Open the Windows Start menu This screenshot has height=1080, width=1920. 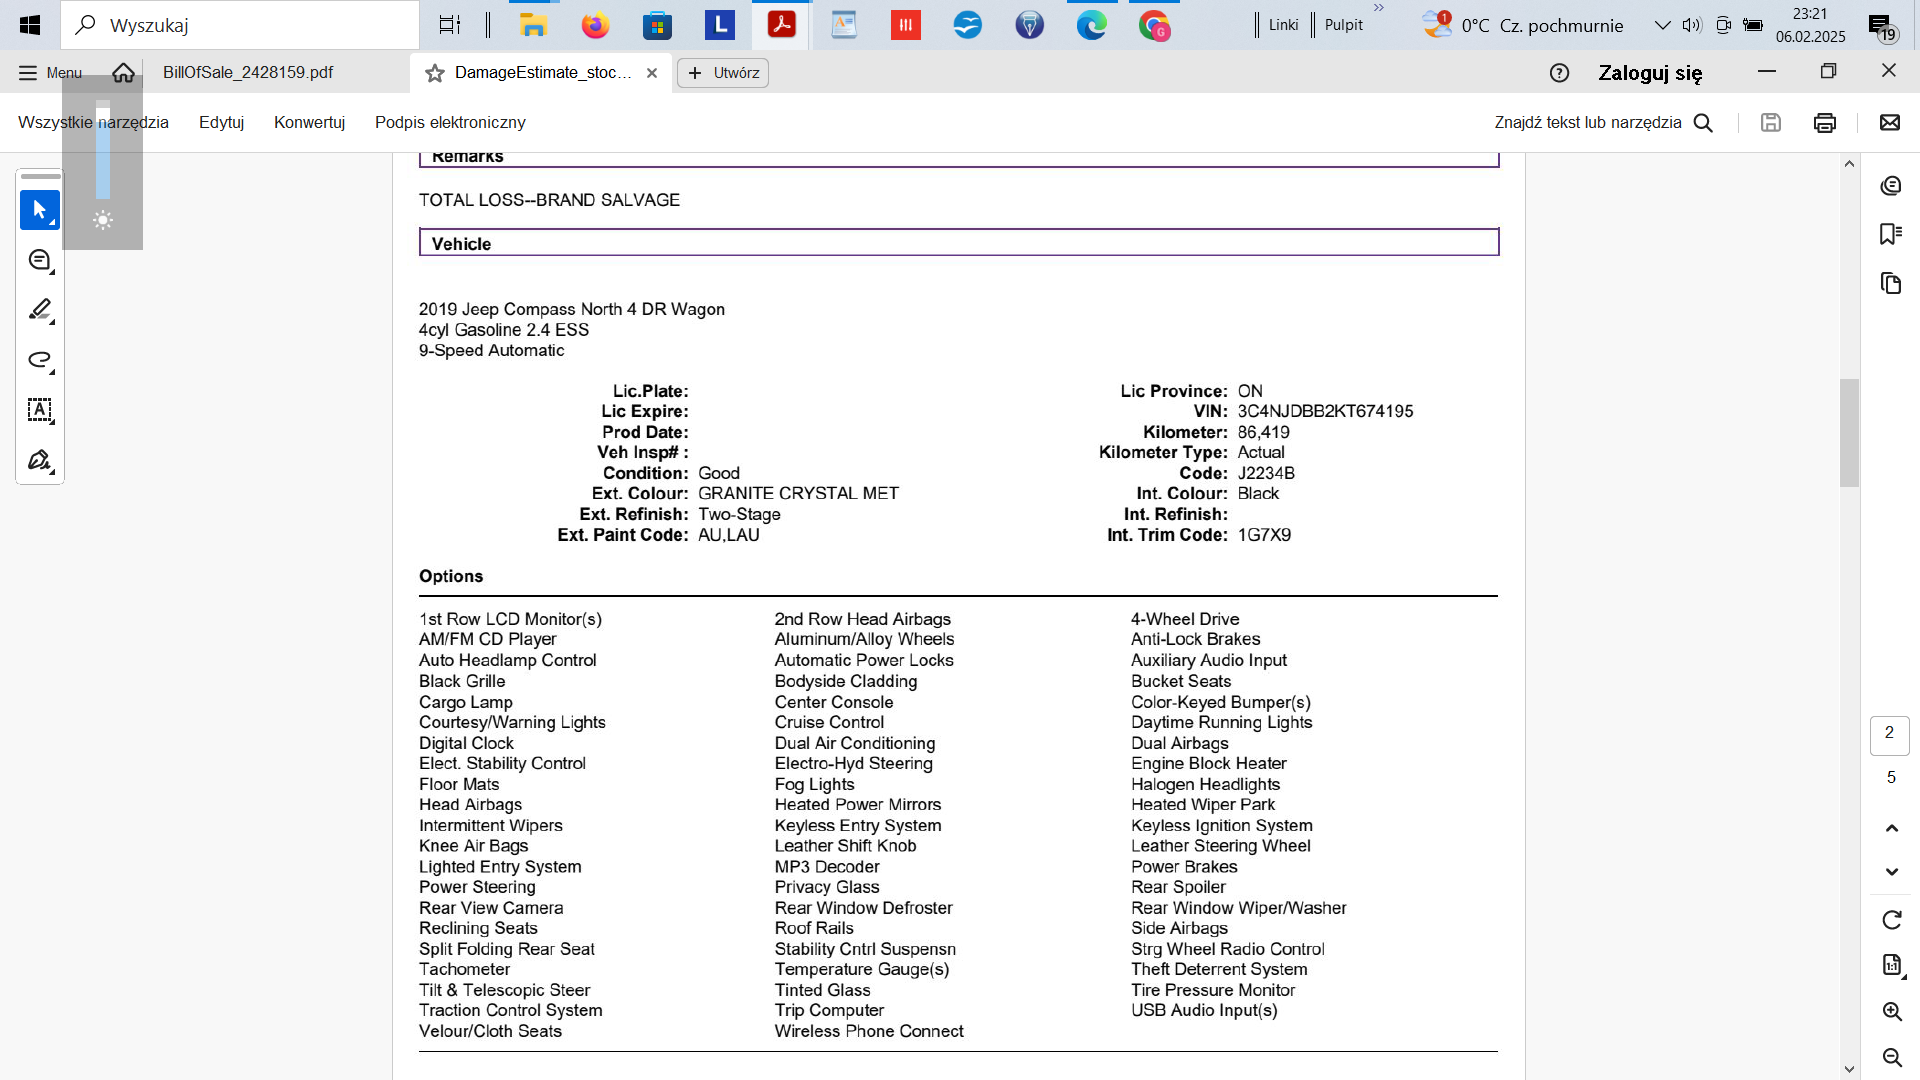(x=30, y=25)
